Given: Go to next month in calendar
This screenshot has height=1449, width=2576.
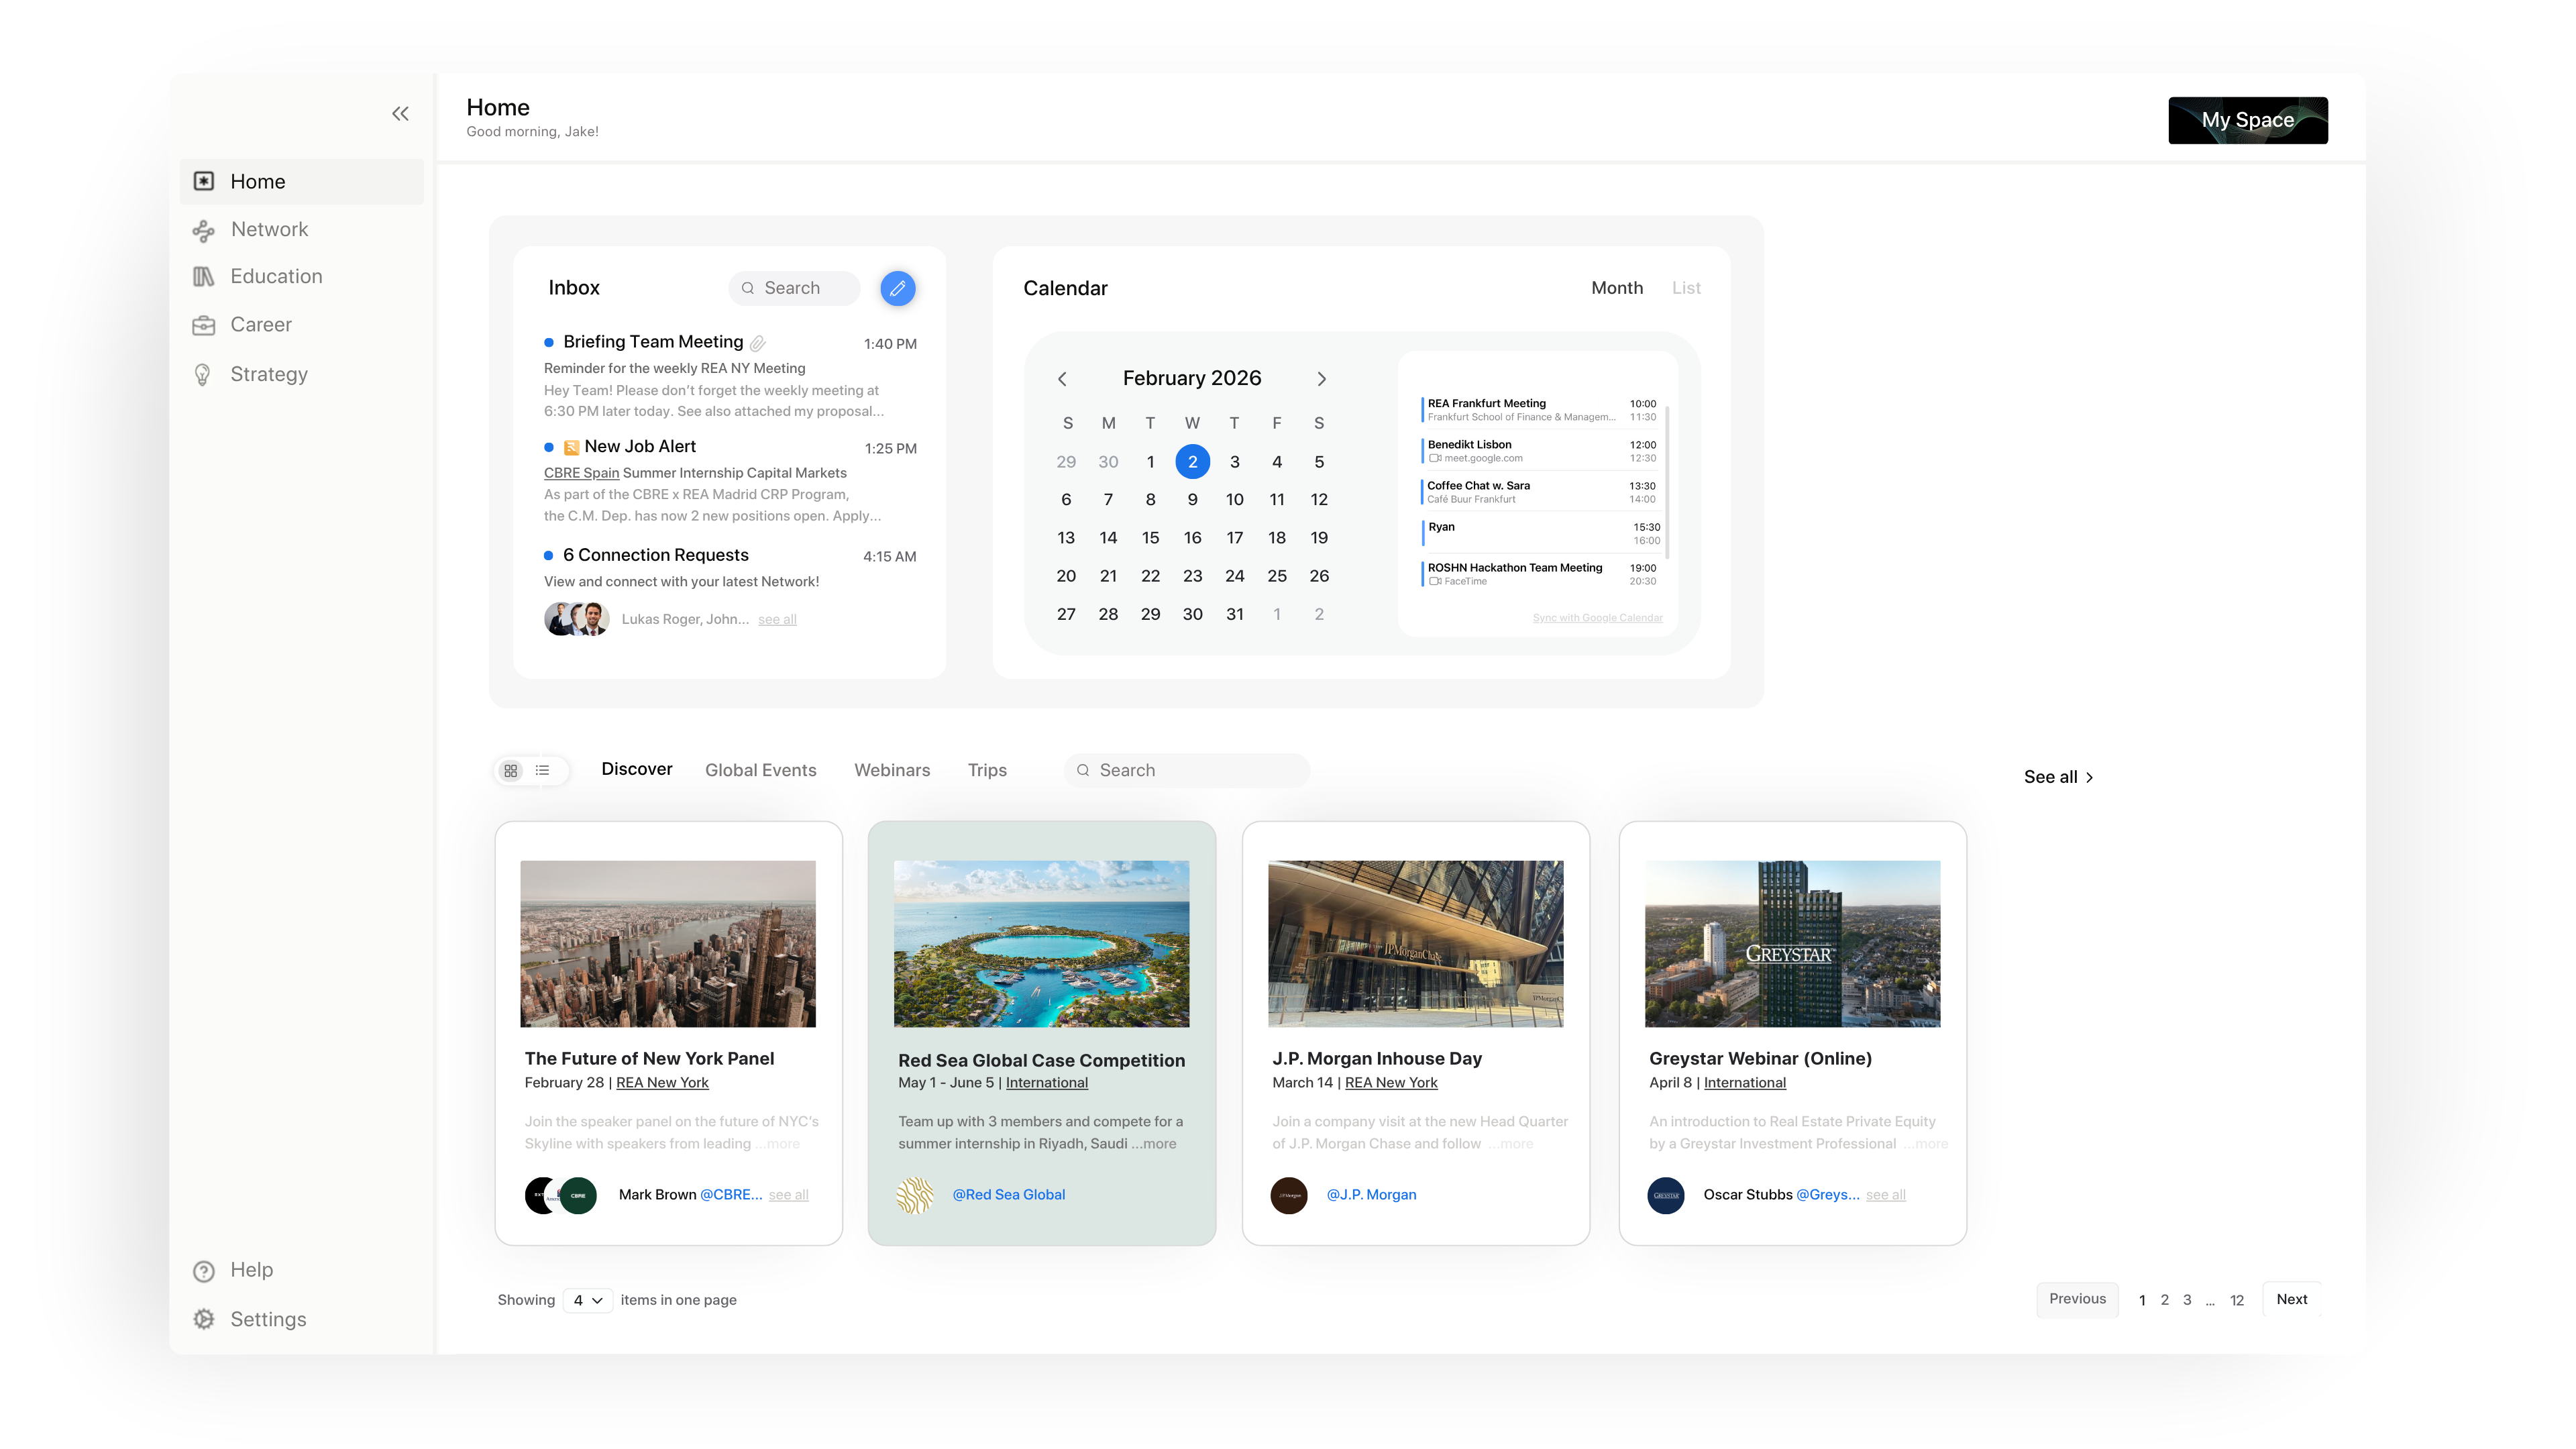Looking at the screenshot, I should [1321, 379].
